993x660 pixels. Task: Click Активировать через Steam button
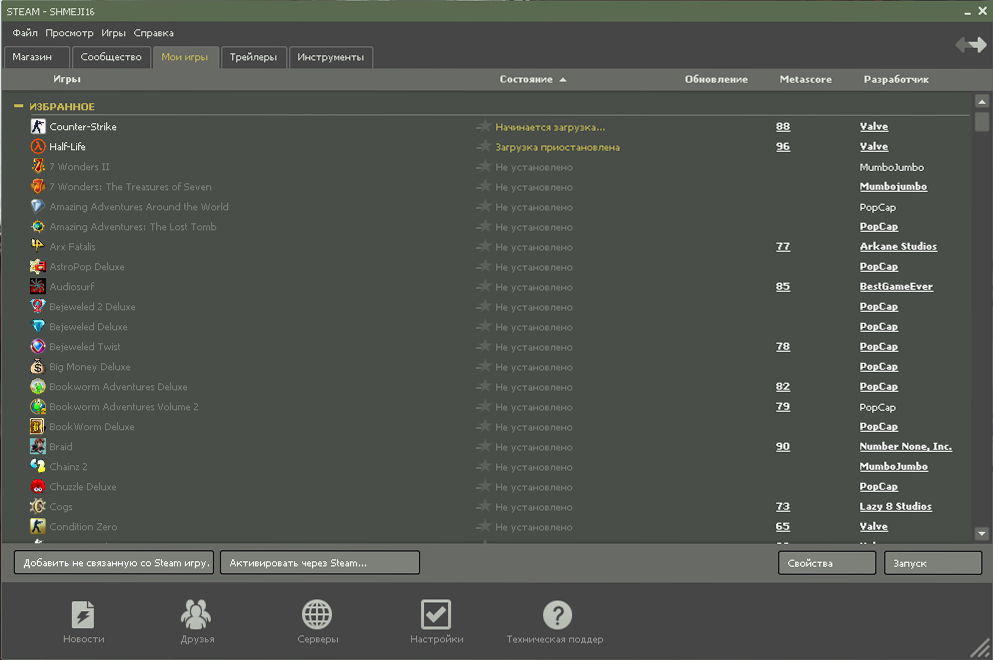320,562
